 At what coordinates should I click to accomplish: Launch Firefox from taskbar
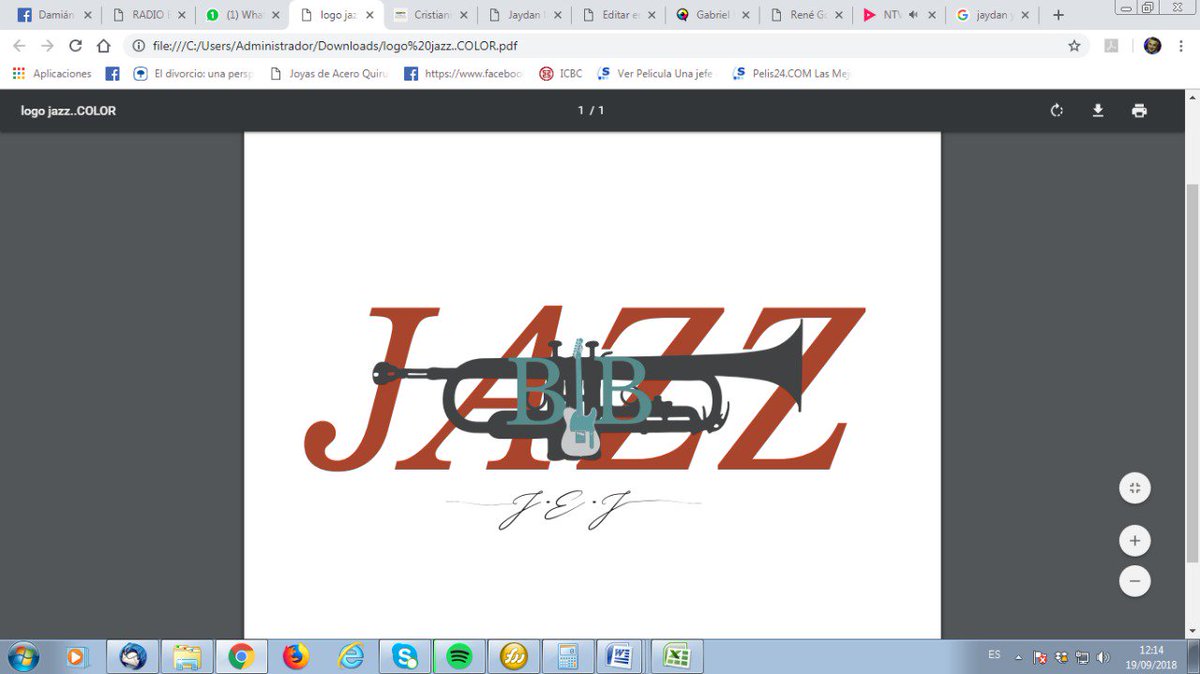pos(295,657)
